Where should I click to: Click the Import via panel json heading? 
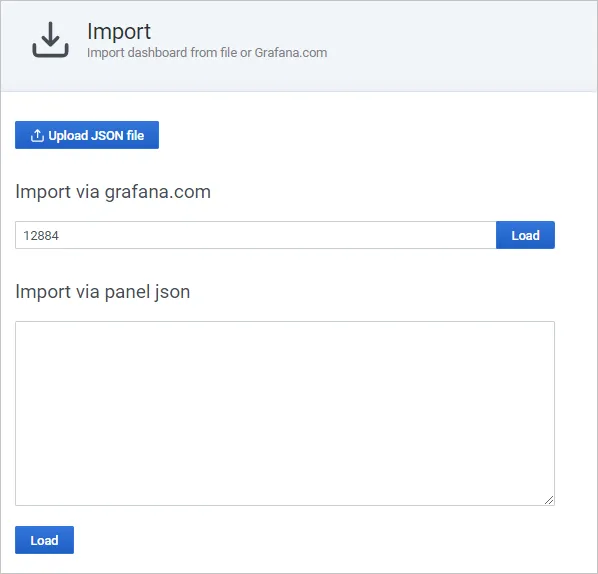click(x=103, y=292)
